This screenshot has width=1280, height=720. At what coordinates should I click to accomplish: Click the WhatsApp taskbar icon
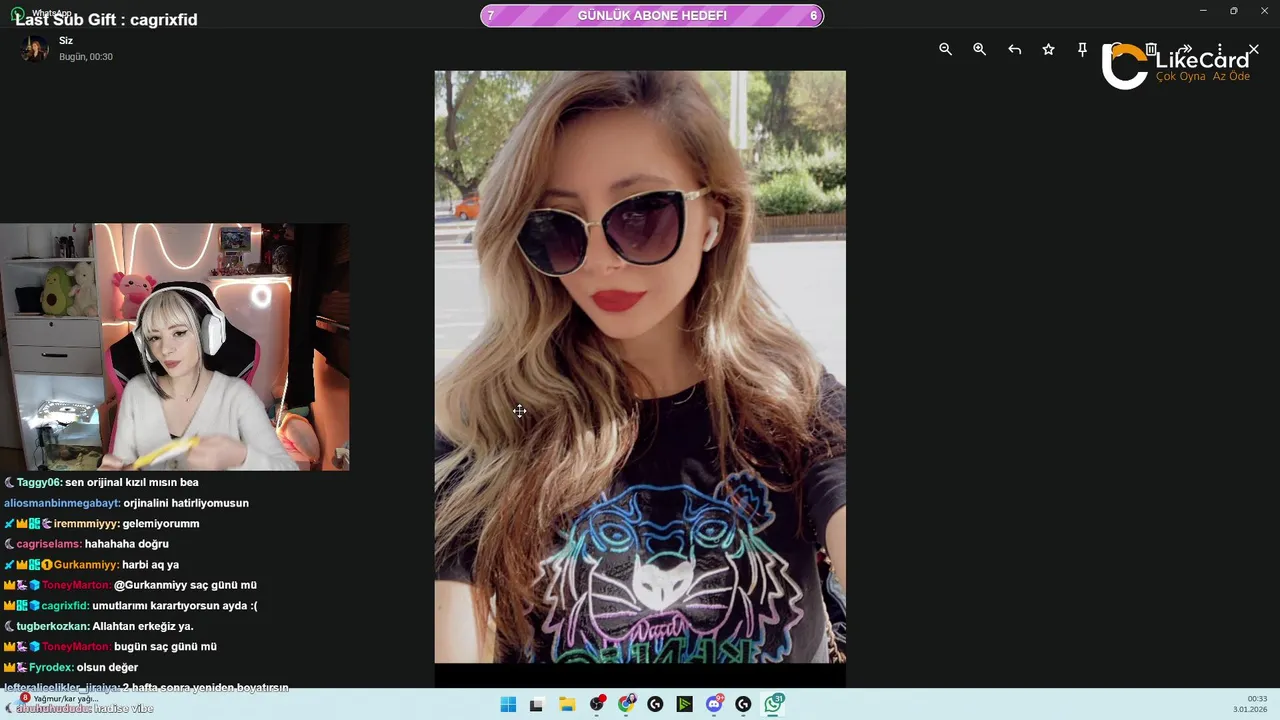tap(773, 704)
